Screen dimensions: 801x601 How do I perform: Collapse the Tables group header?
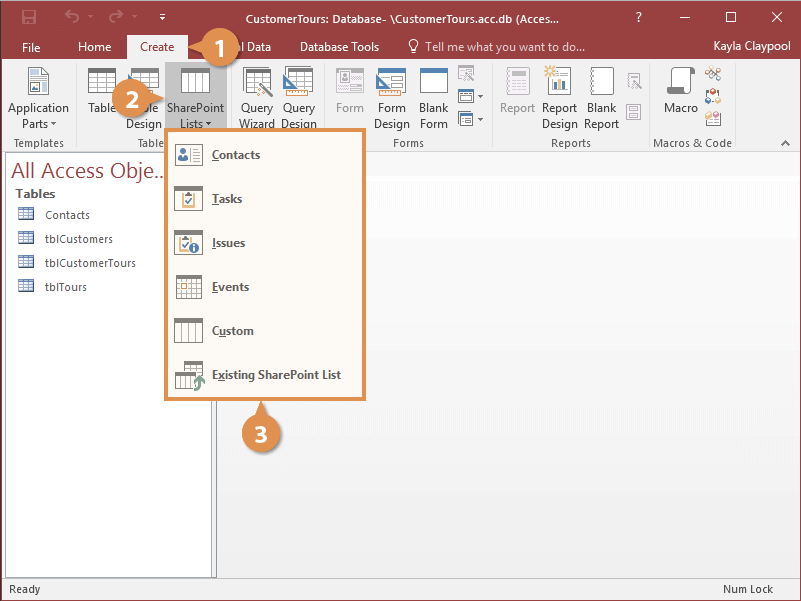(35, 194)
